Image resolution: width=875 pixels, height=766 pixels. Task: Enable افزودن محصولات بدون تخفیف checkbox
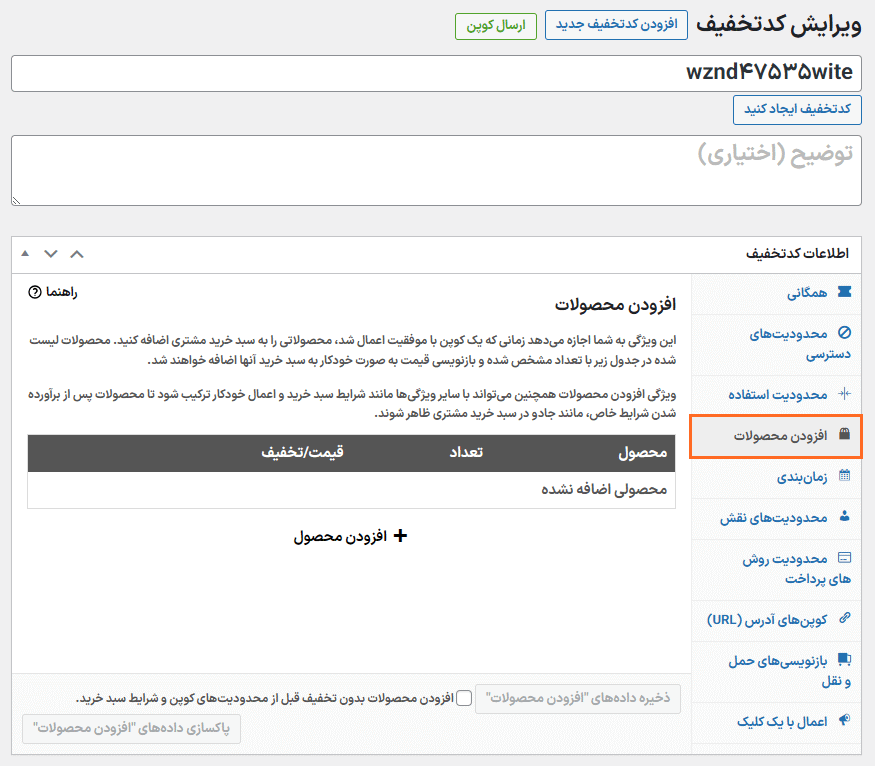click(x=464, y=699)
